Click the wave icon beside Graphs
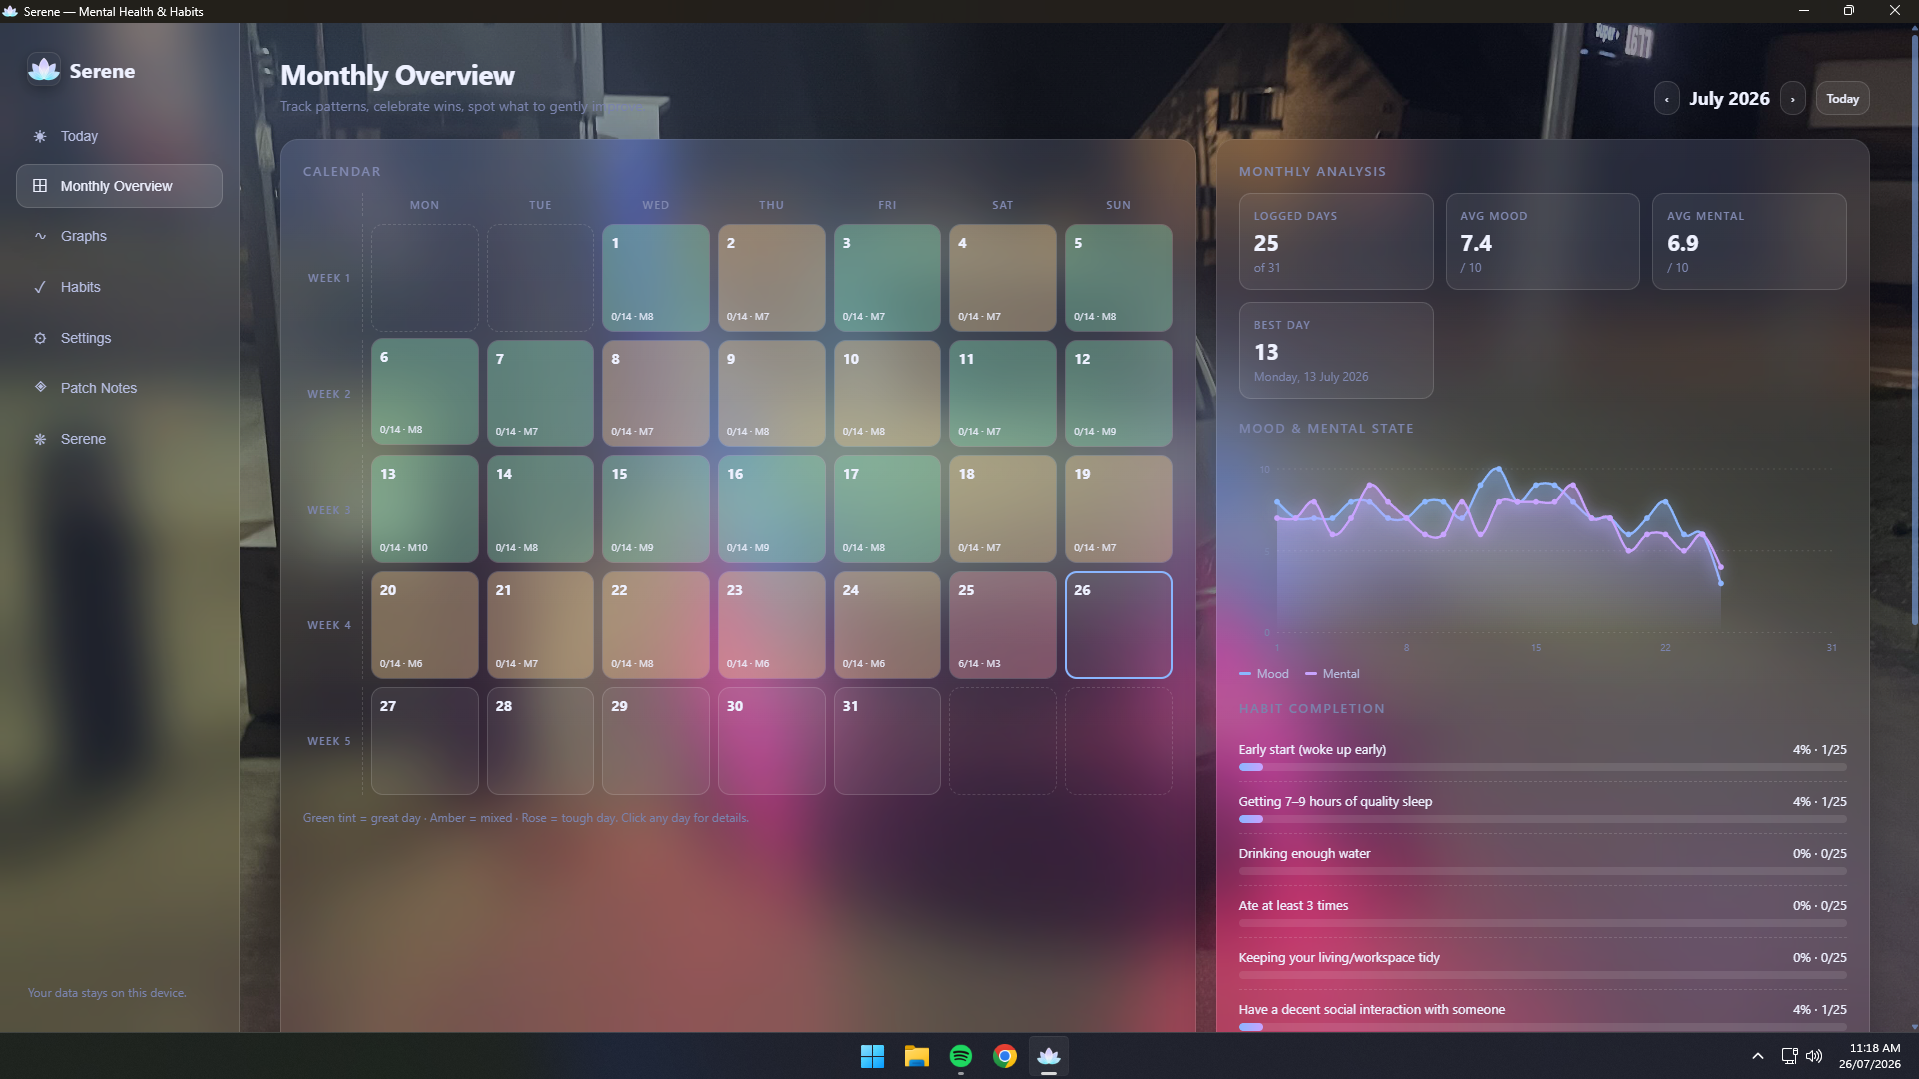The width and height of the screenshot is (1919, 1079). coord(40,236)
